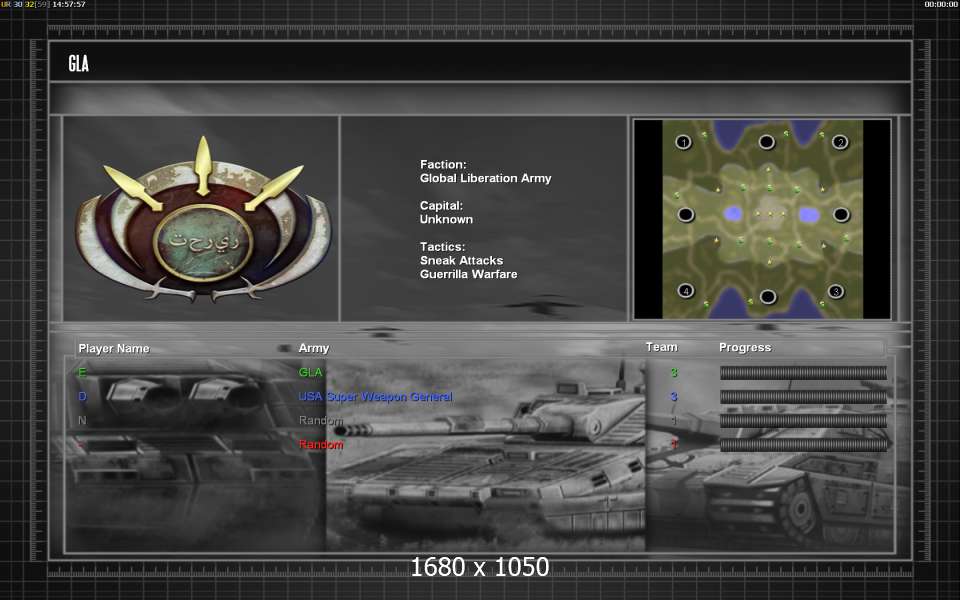Image resolution: width=960 pixels, height=600 pixels.
Task: Click the 'Faction:' label
Action: pyautogui.click(x=443, y=164)
